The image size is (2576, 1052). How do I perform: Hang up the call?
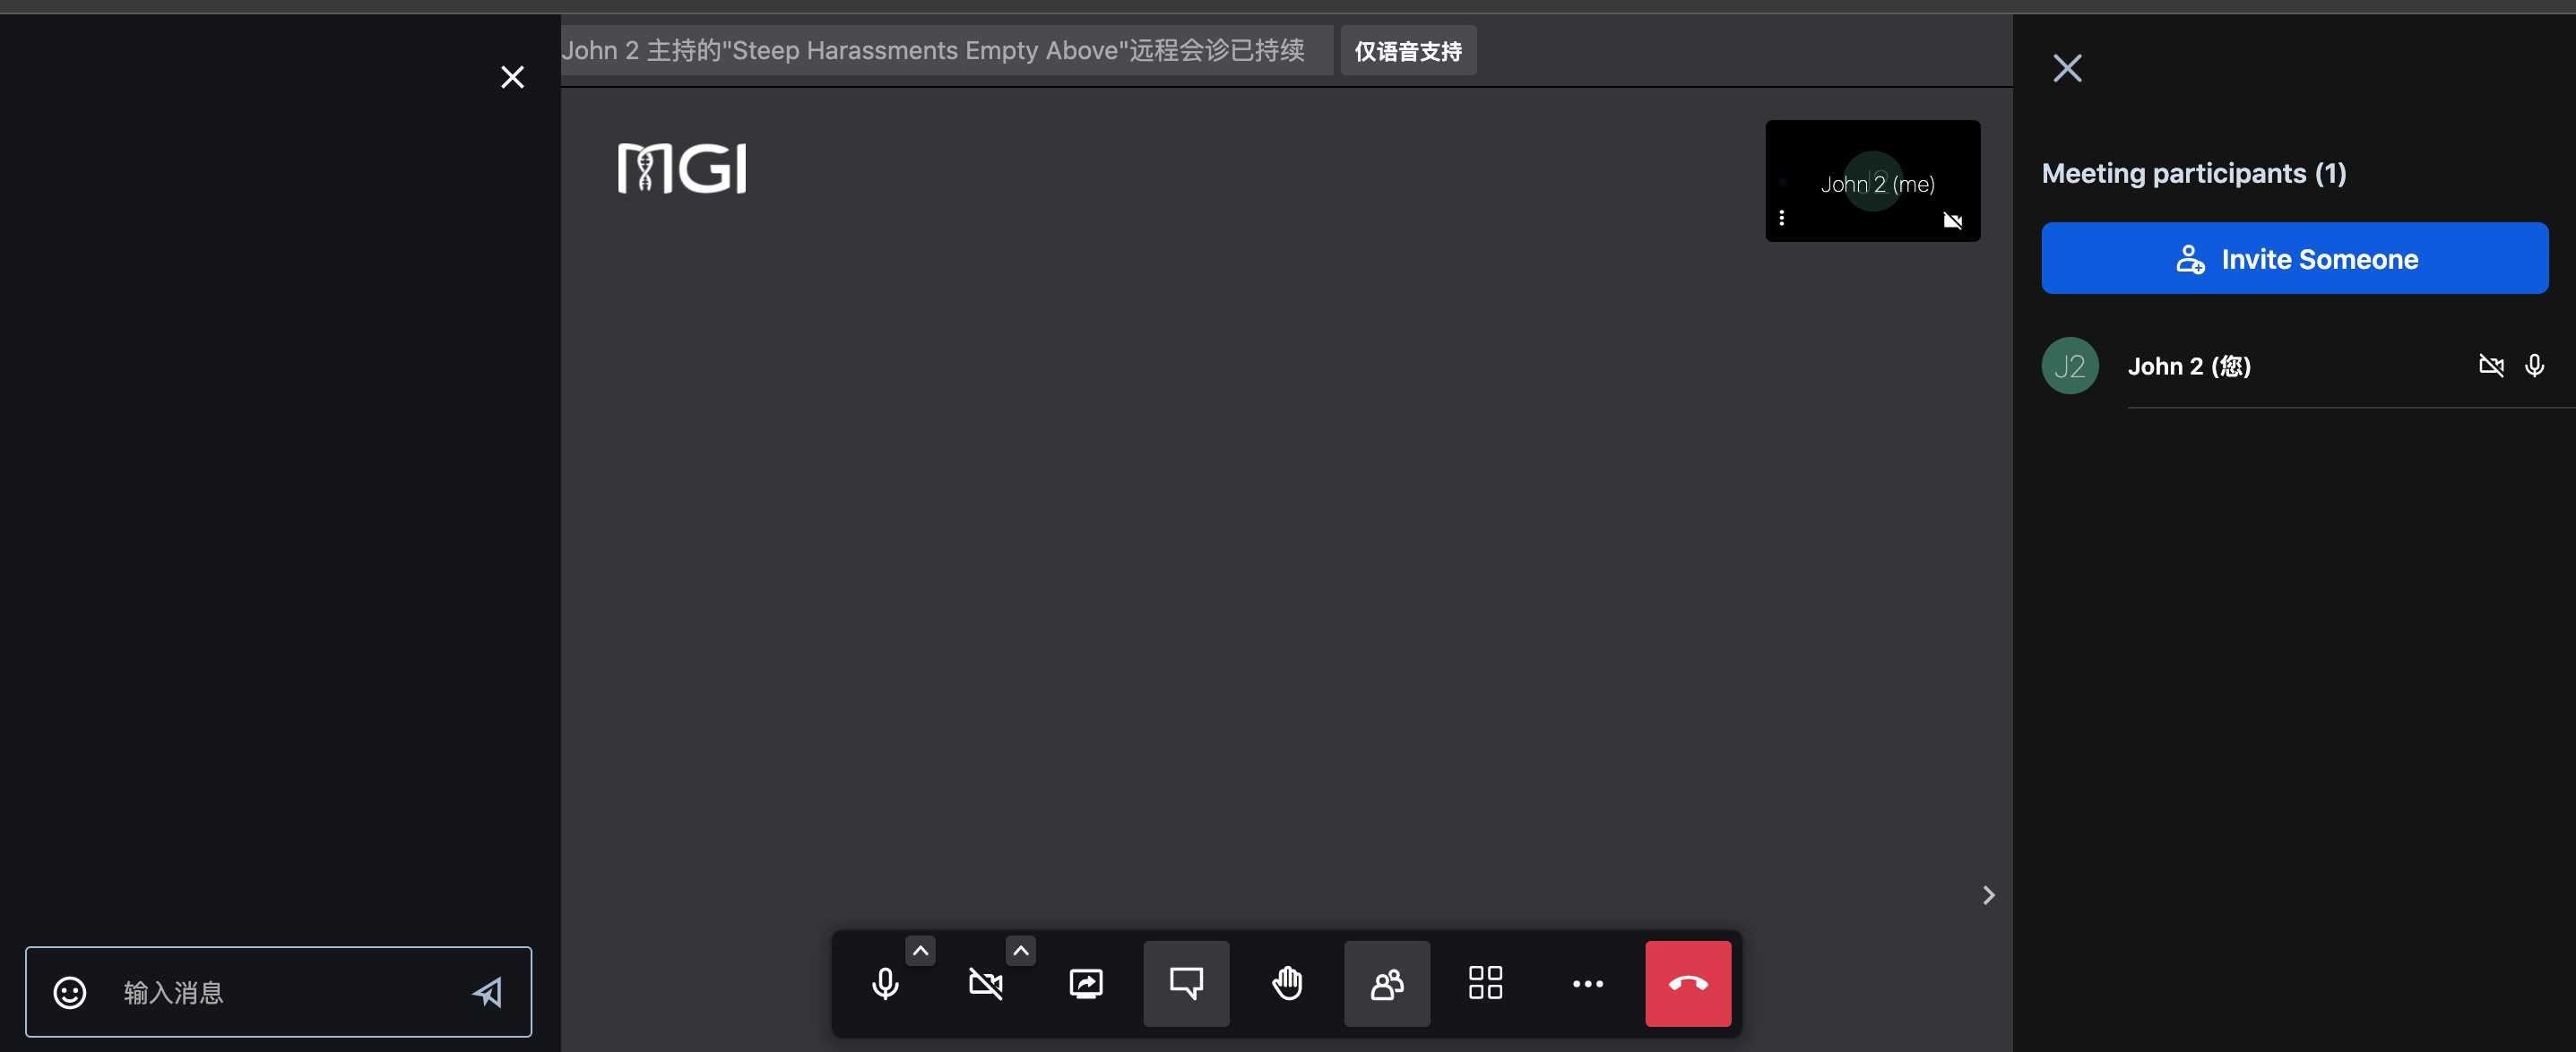pos(1688,983)
